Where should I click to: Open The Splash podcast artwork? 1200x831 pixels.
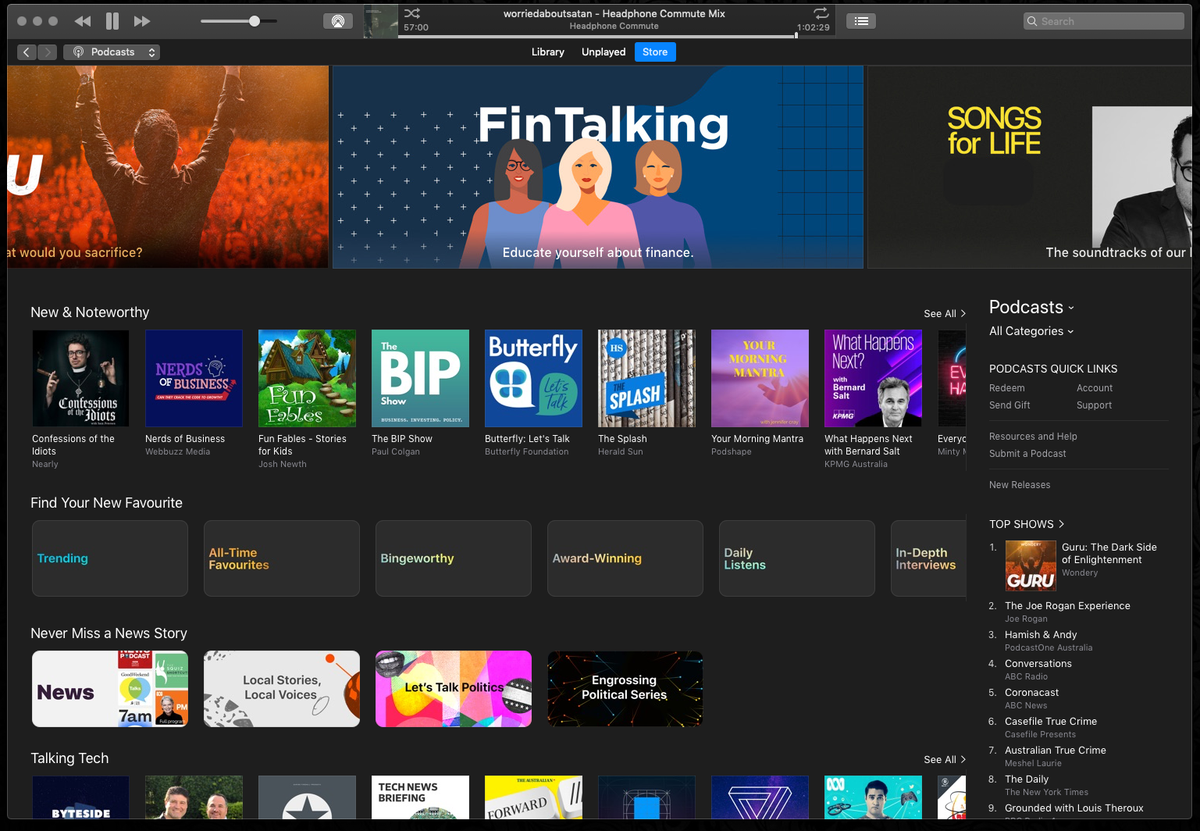click(x=647, y=379)
